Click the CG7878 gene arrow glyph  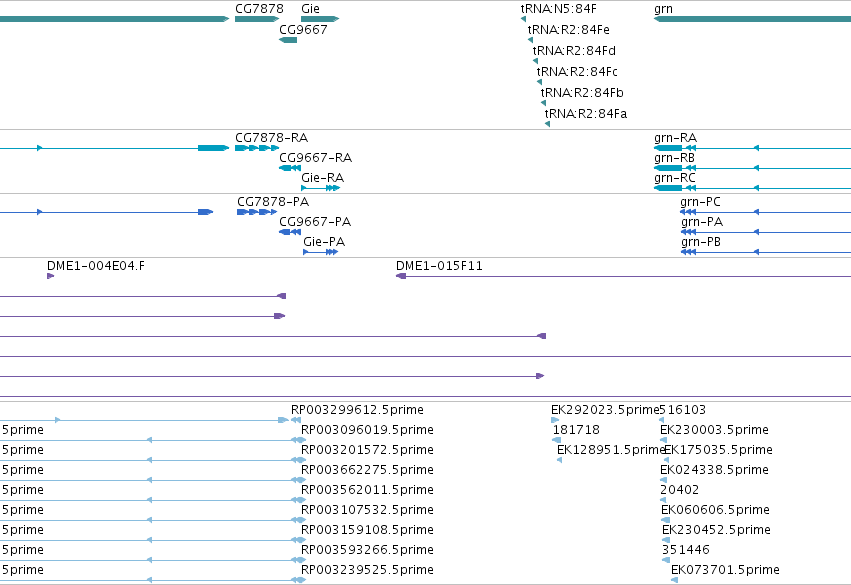click(257, 19)
